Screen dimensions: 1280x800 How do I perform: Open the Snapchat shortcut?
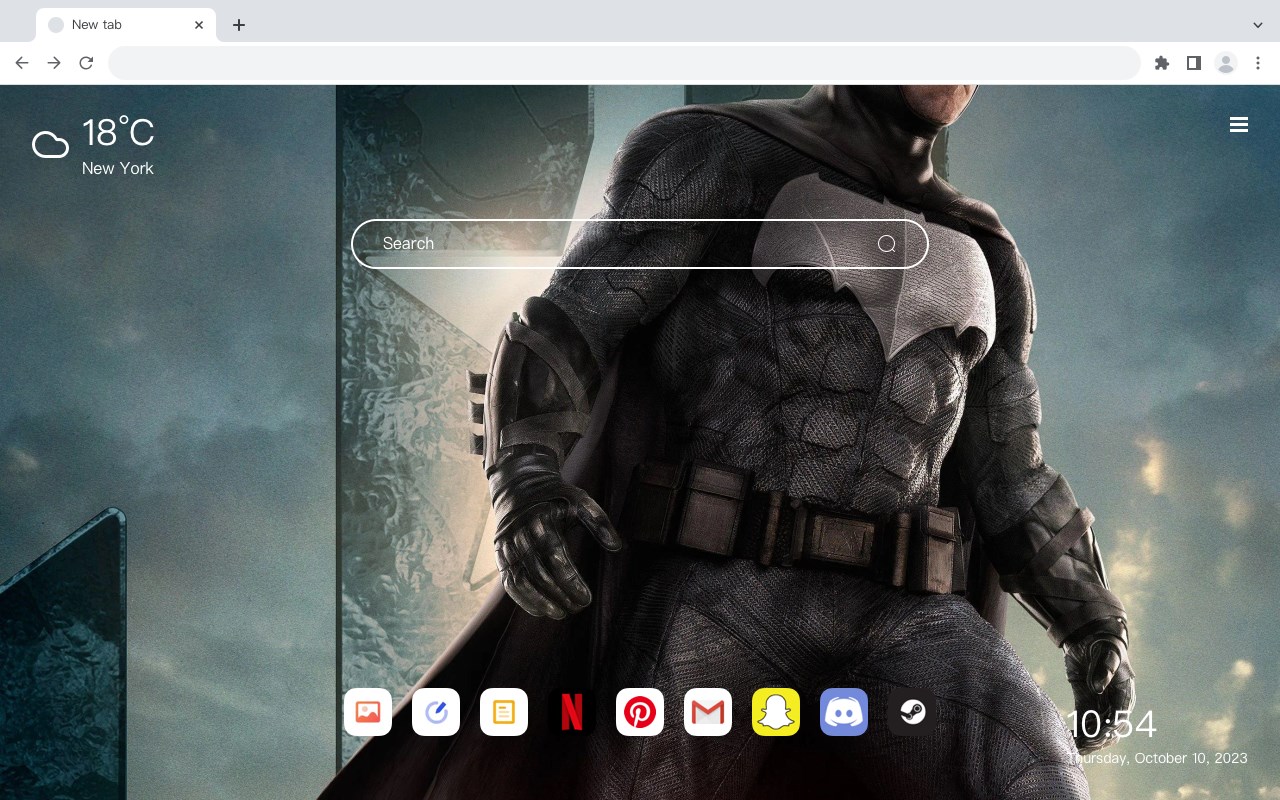(x=776, y=712)
